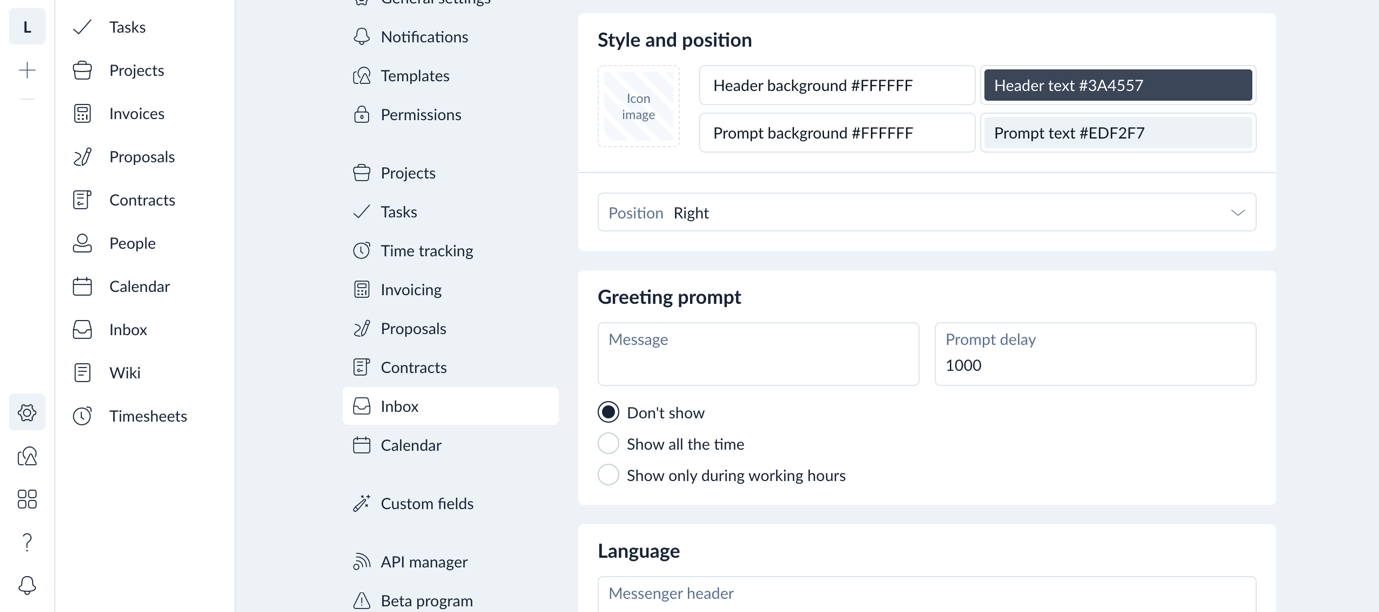Viewport: 1379px width, 612px height.
Task: Open the Position Right combo box
Action: tap(927, 213)
